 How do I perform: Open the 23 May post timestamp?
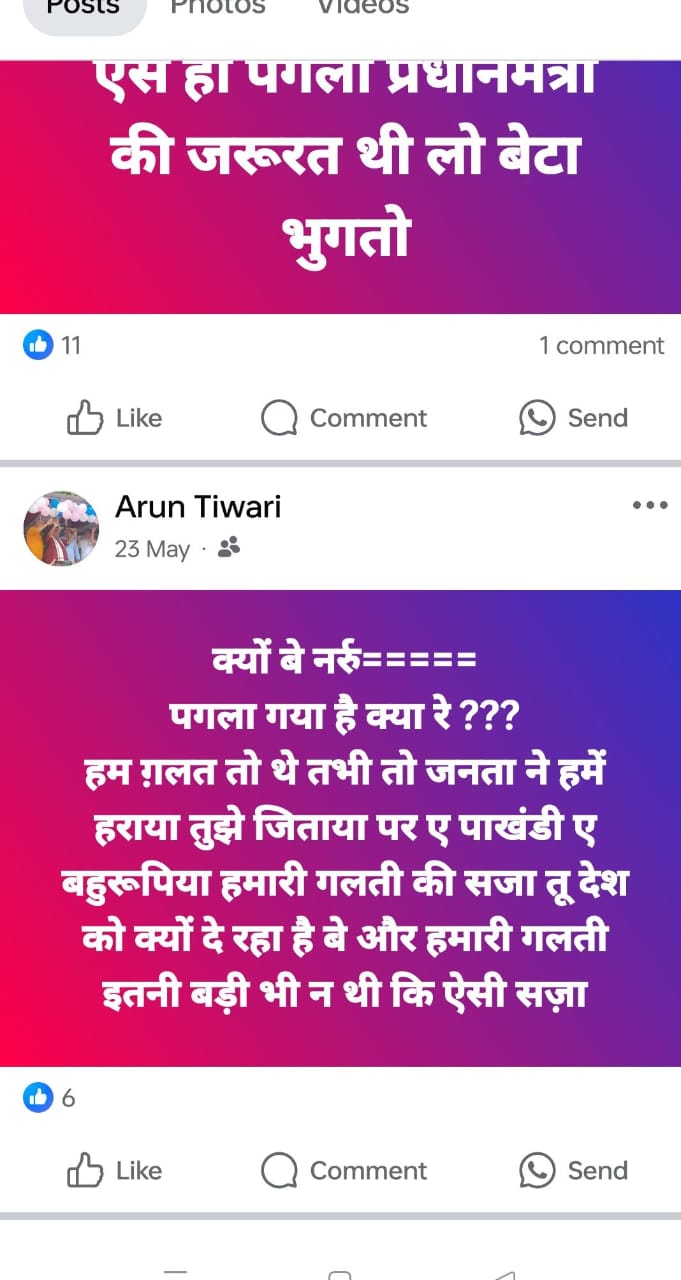[x=152, y=549]
